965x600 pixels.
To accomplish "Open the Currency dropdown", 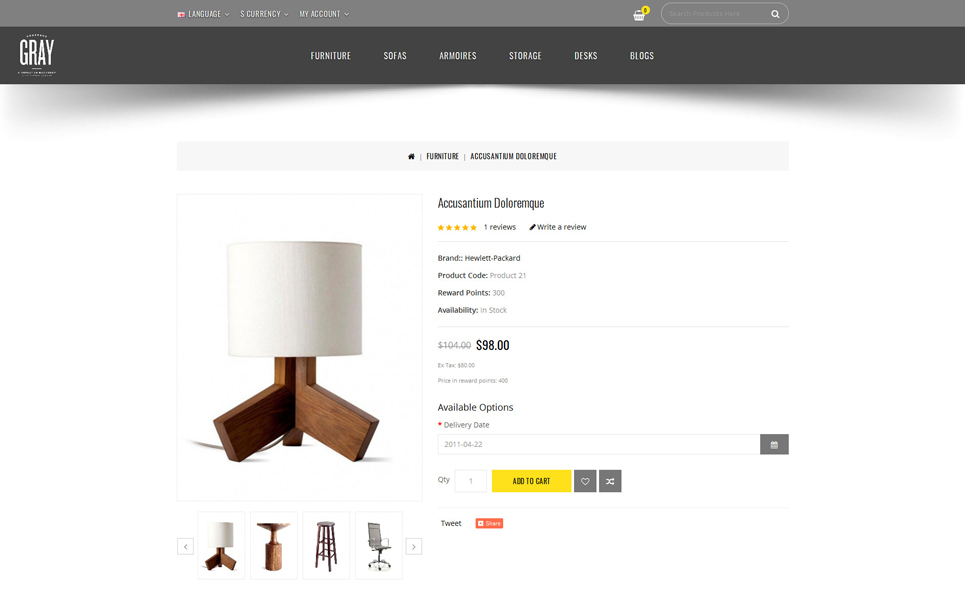I will [x=264, y=14].
